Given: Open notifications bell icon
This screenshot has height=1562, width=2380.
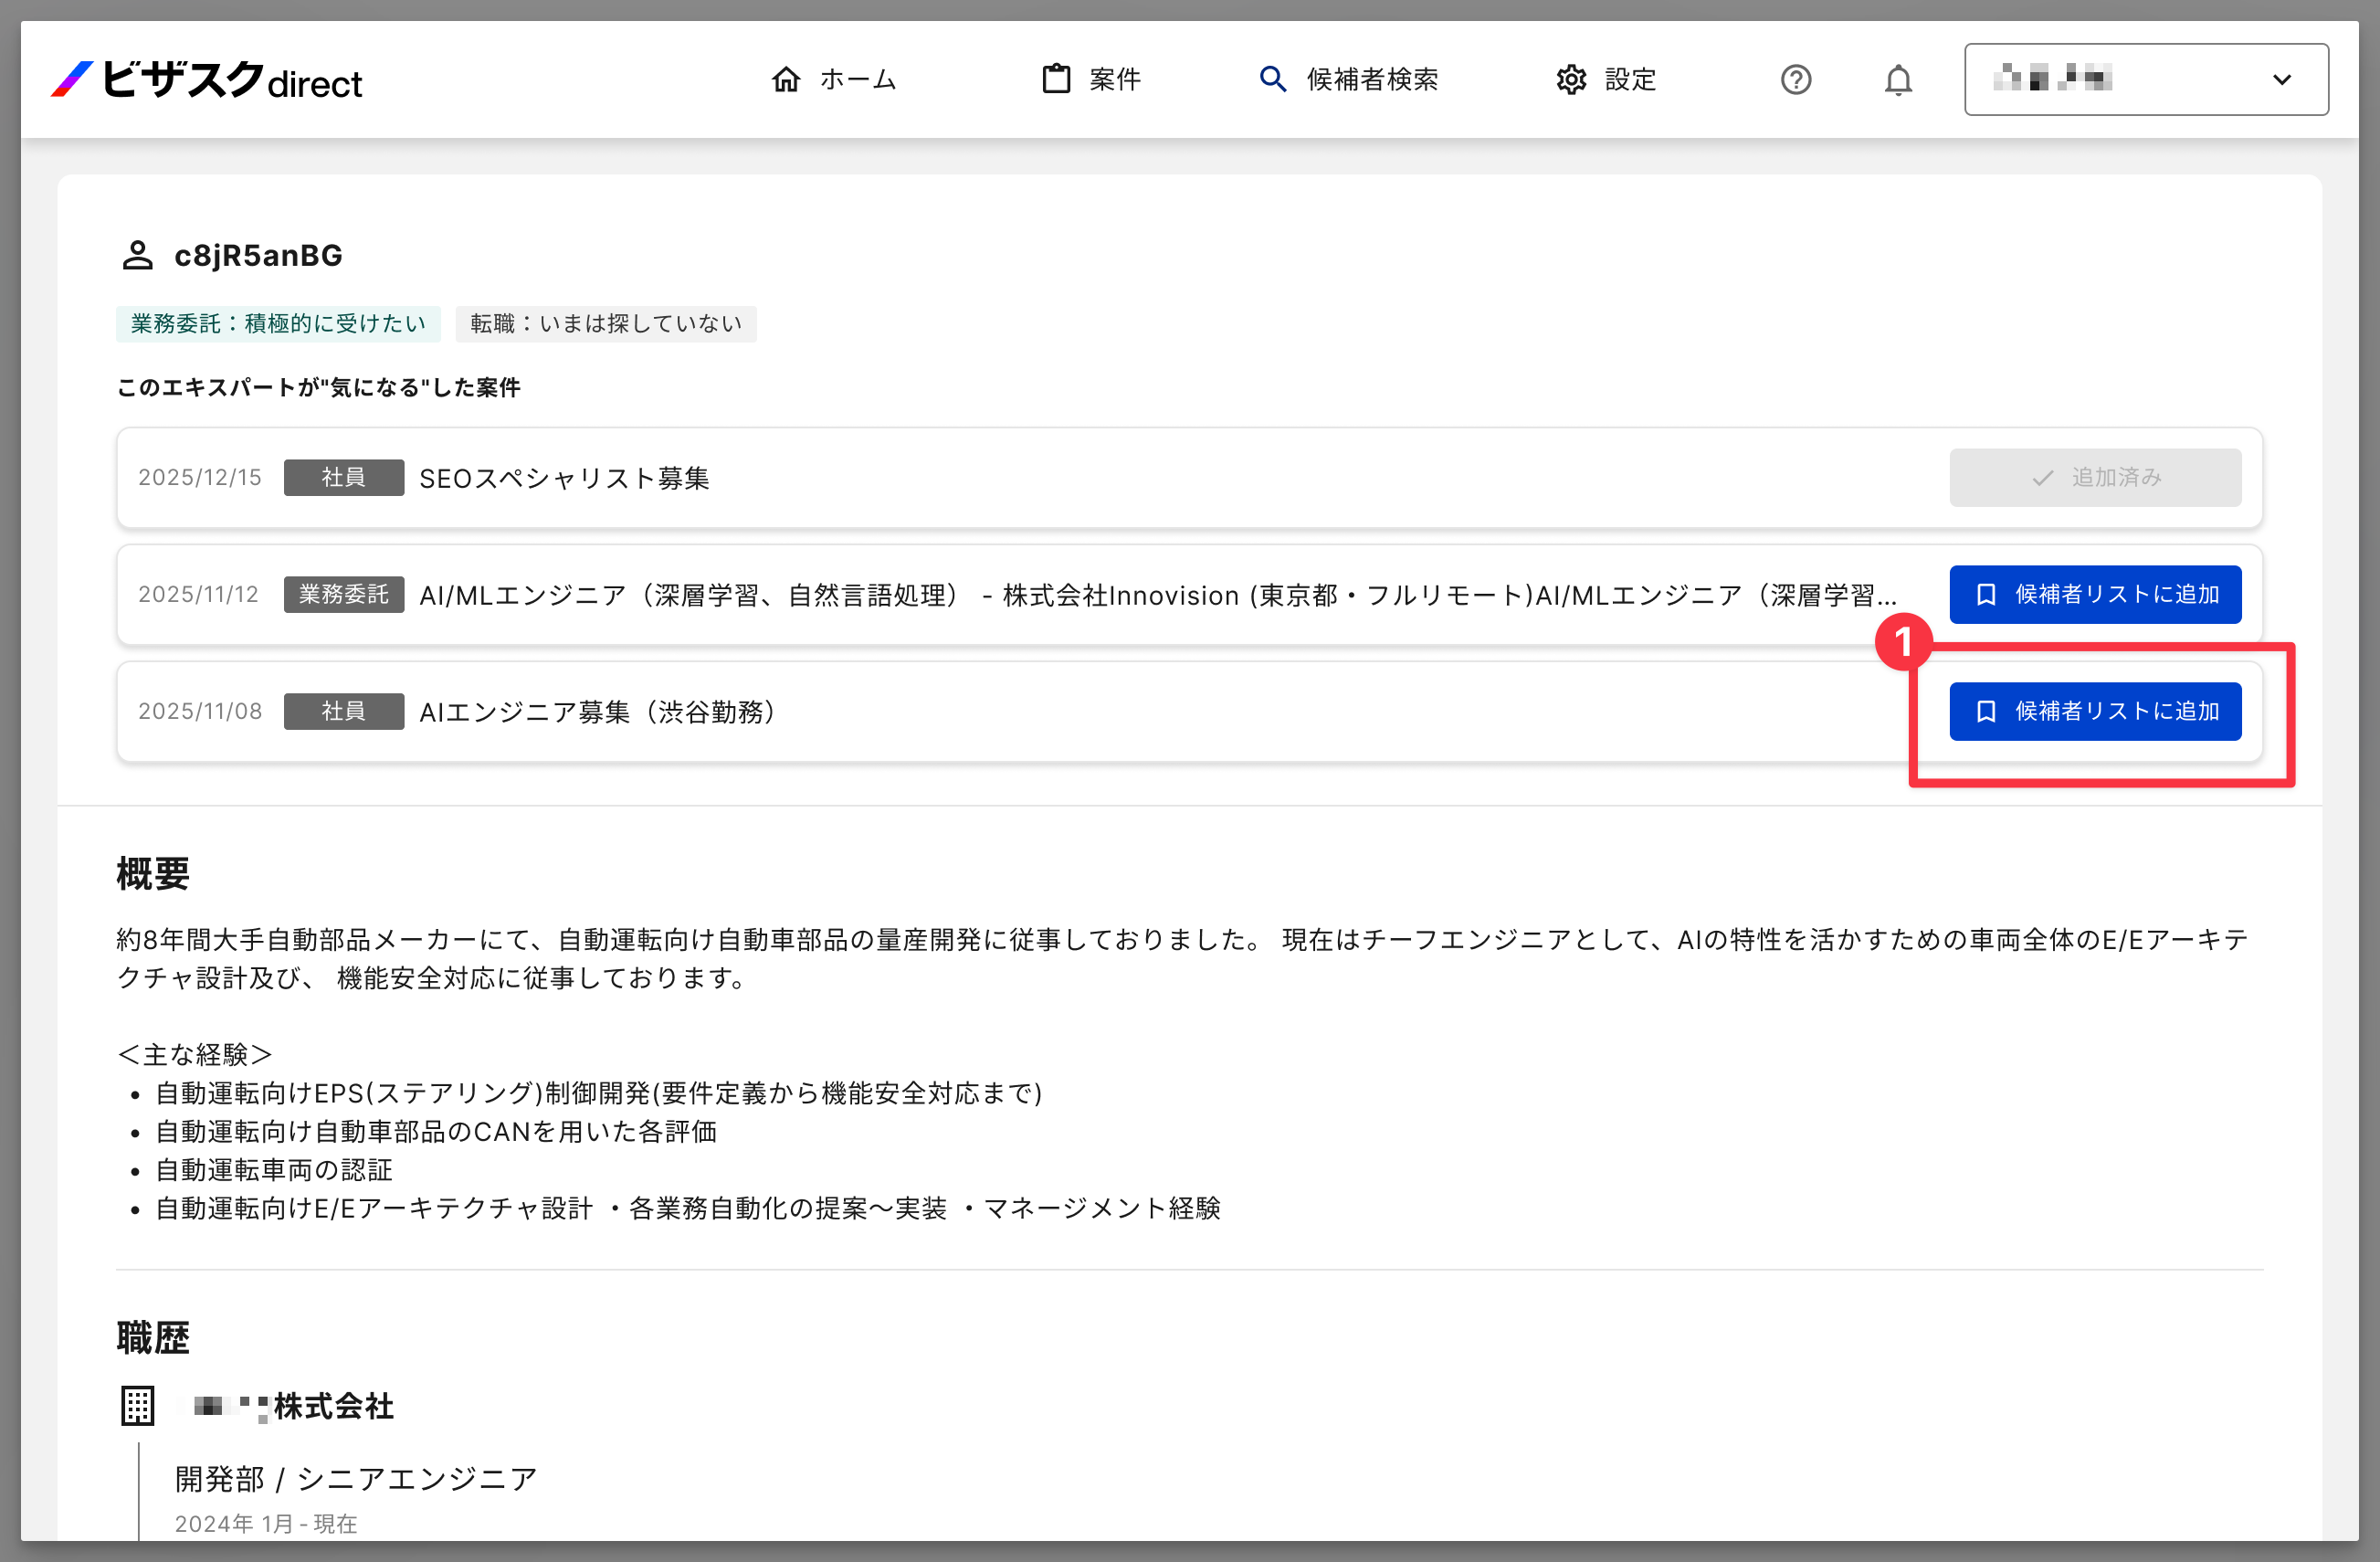Looking at the screenshot, I should click(1898, 79).
